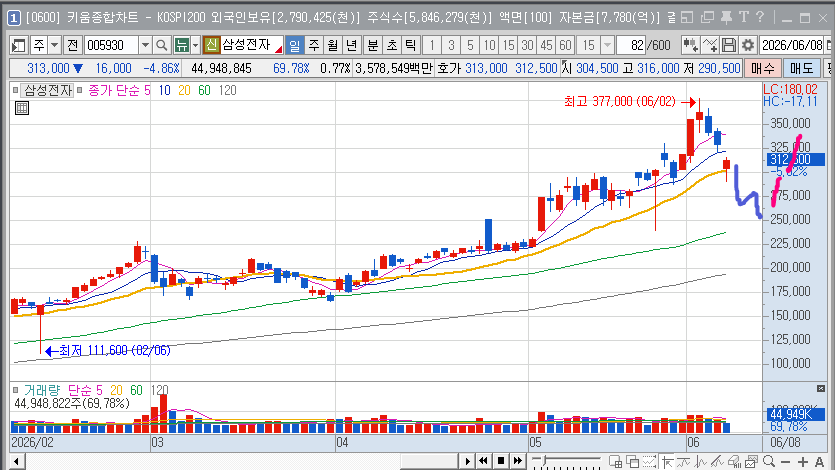The image size is (835, 470).
Task: Select the 1 interval button
Action: click(x=432, y=45)
